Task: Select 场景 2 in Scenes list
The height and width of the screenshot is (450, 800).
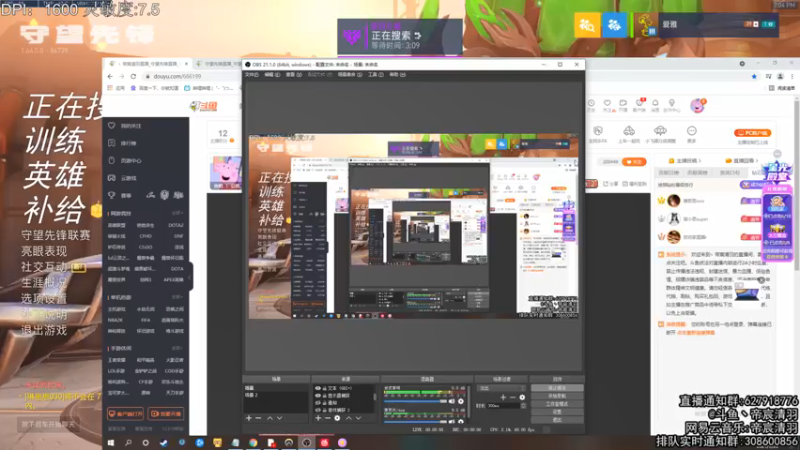Action: pyautogui.click(x=252, y=395)
